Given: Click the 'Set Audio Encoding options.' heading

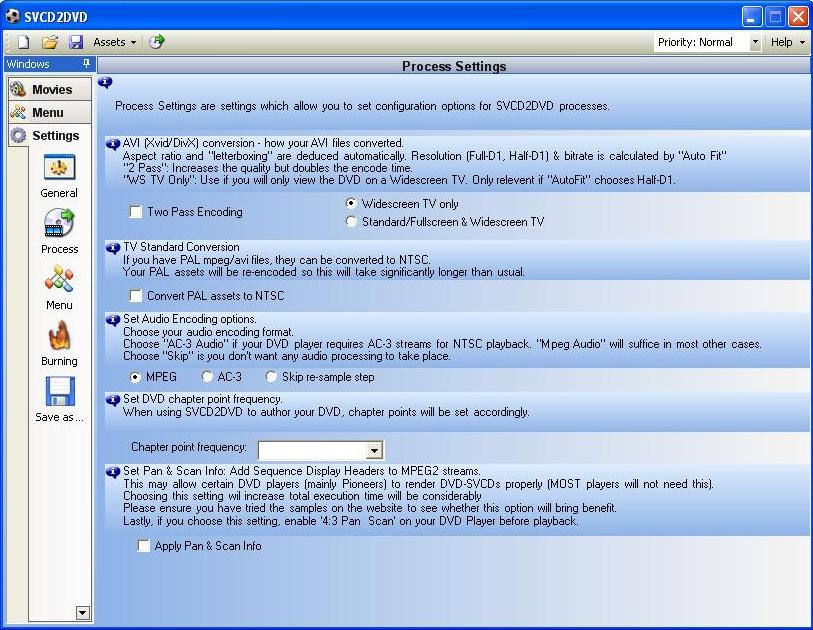Looking at the screenshot, I should [x=190, y=319].
